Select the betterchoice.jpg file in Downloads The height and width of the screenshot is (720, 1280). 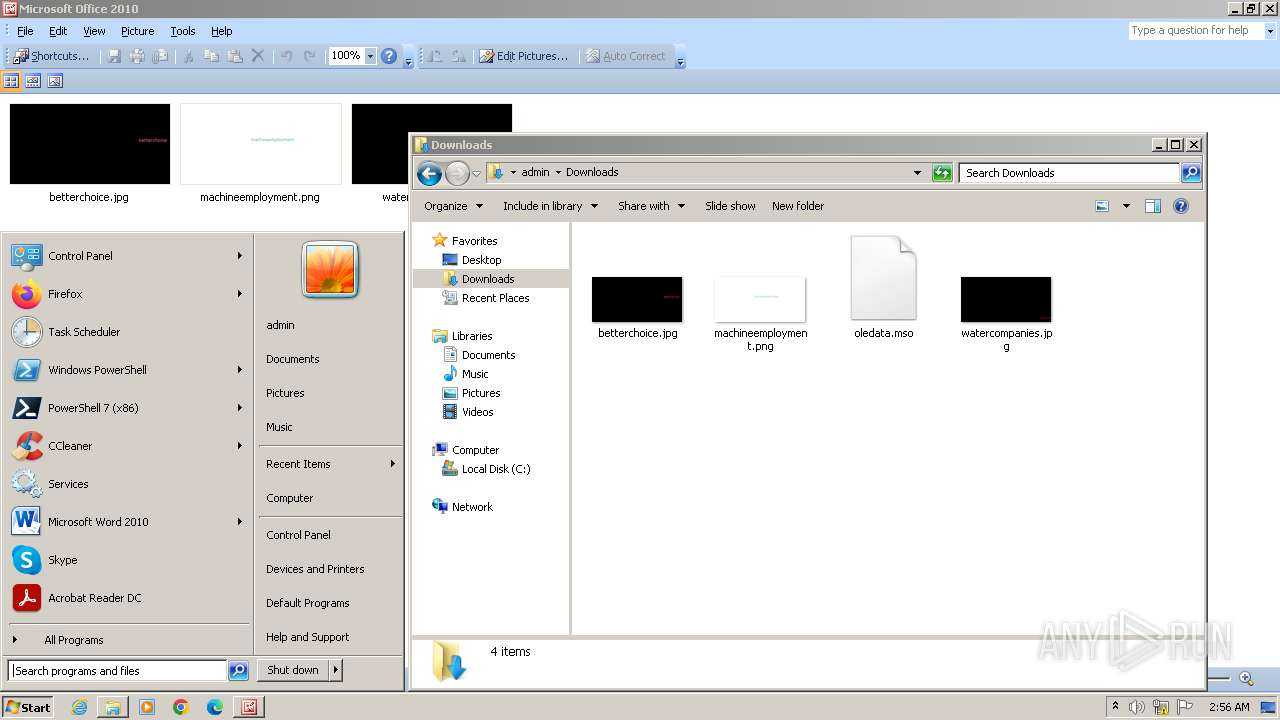pos(637,308)
